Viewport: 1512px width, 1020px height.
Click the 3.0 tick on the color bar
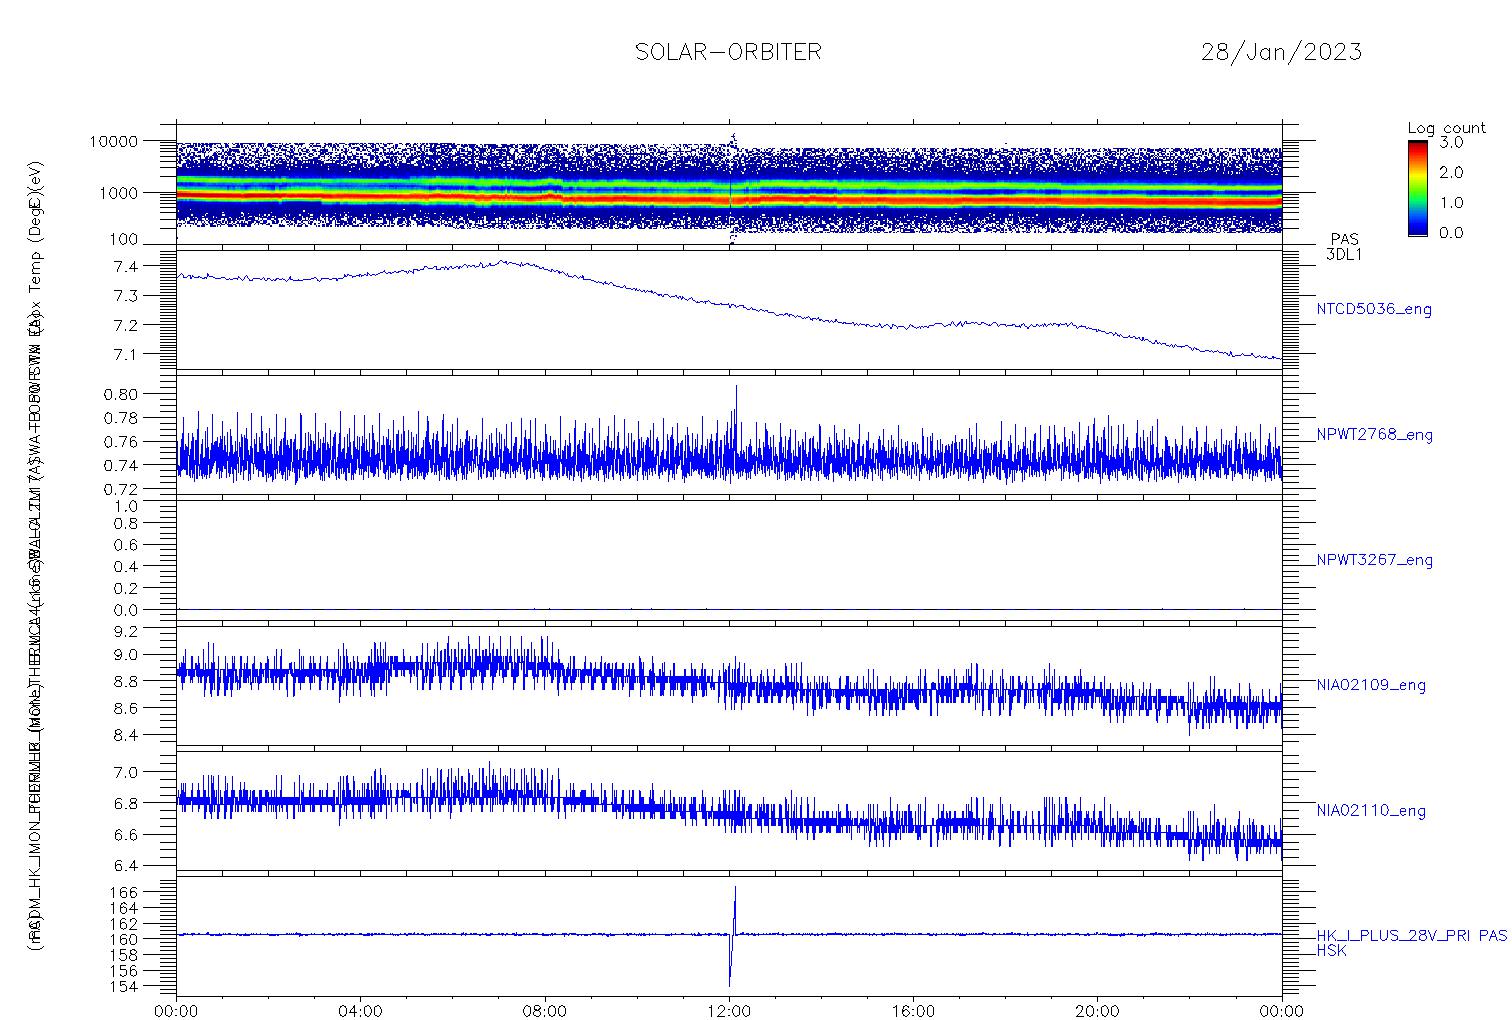(1451, 142)
